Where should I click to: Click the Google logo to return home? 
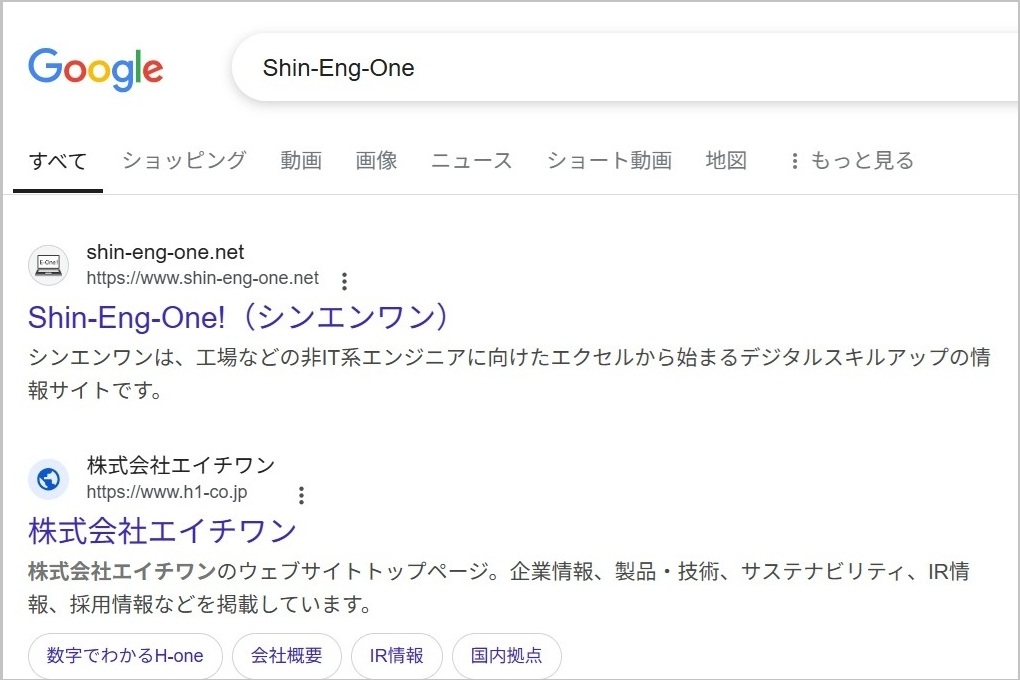pyautogui.click(x=95, y=67)
